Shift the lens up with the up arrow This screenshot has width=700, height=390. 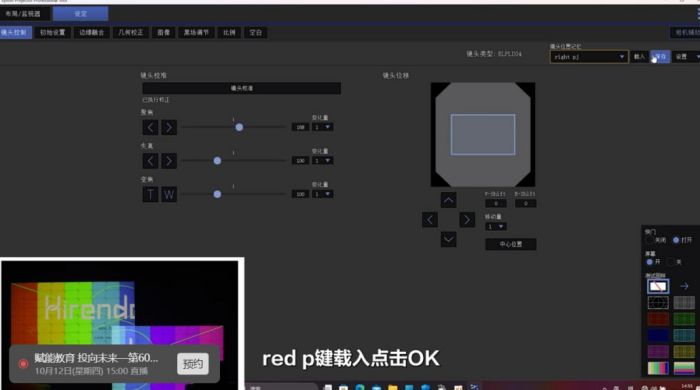(x=448, y=200)
